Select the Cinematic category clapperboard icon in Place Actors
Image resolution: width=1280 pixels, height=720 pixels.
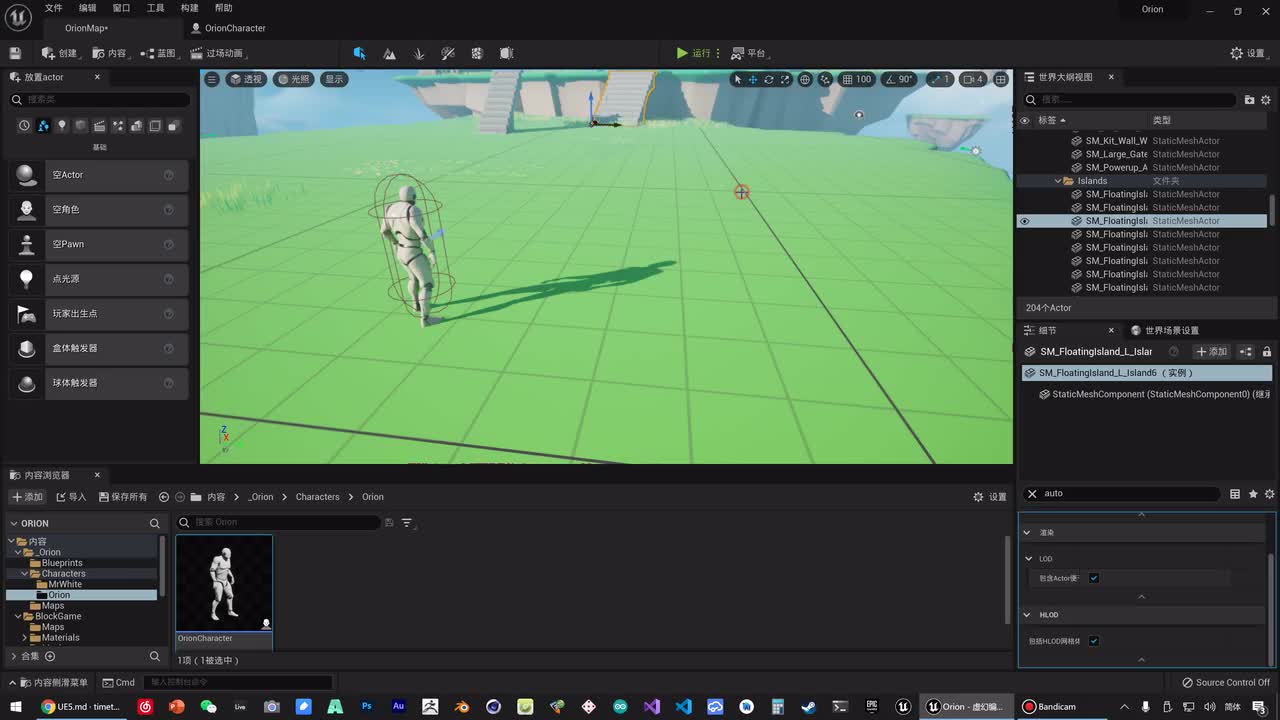coord(99,126)
